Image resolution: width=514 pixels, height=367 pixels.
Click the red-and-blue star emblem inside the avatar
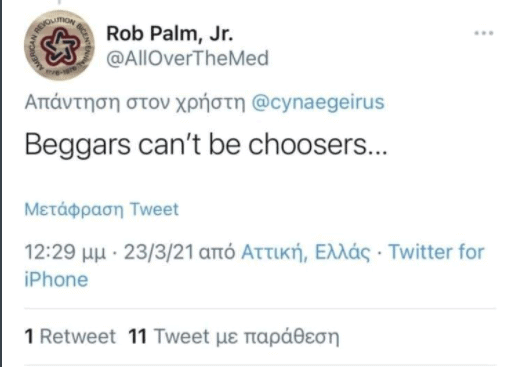click(x=60, y=46)
